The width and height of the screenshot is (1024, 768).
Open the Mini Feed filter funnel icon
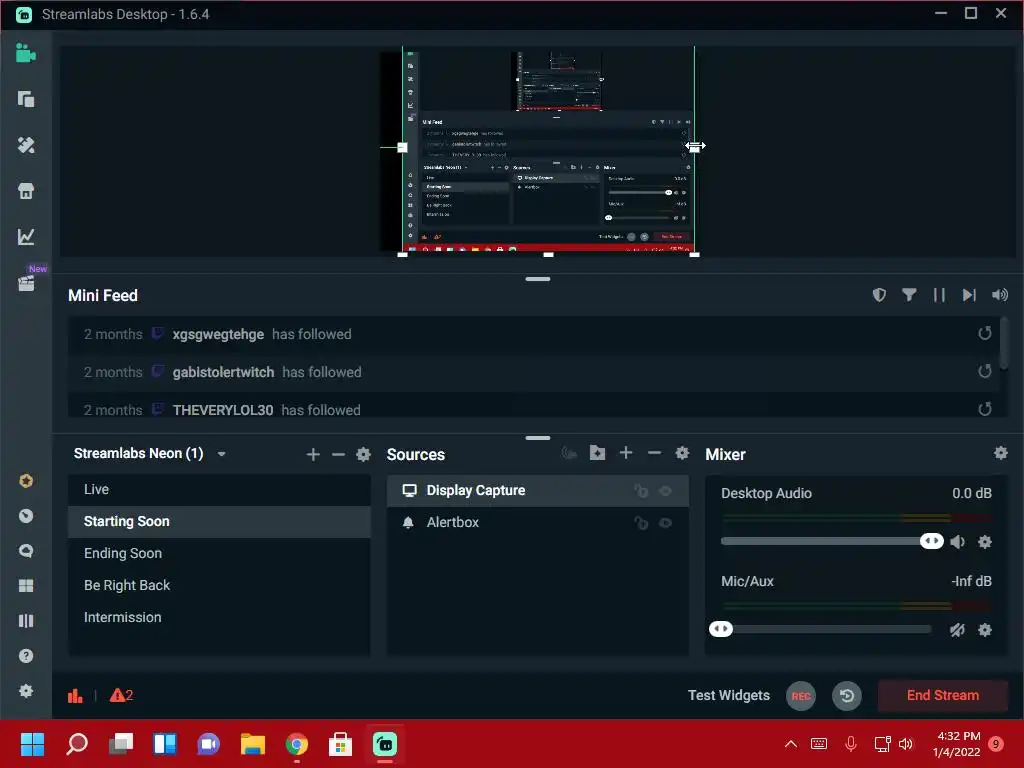coord(909,295)
